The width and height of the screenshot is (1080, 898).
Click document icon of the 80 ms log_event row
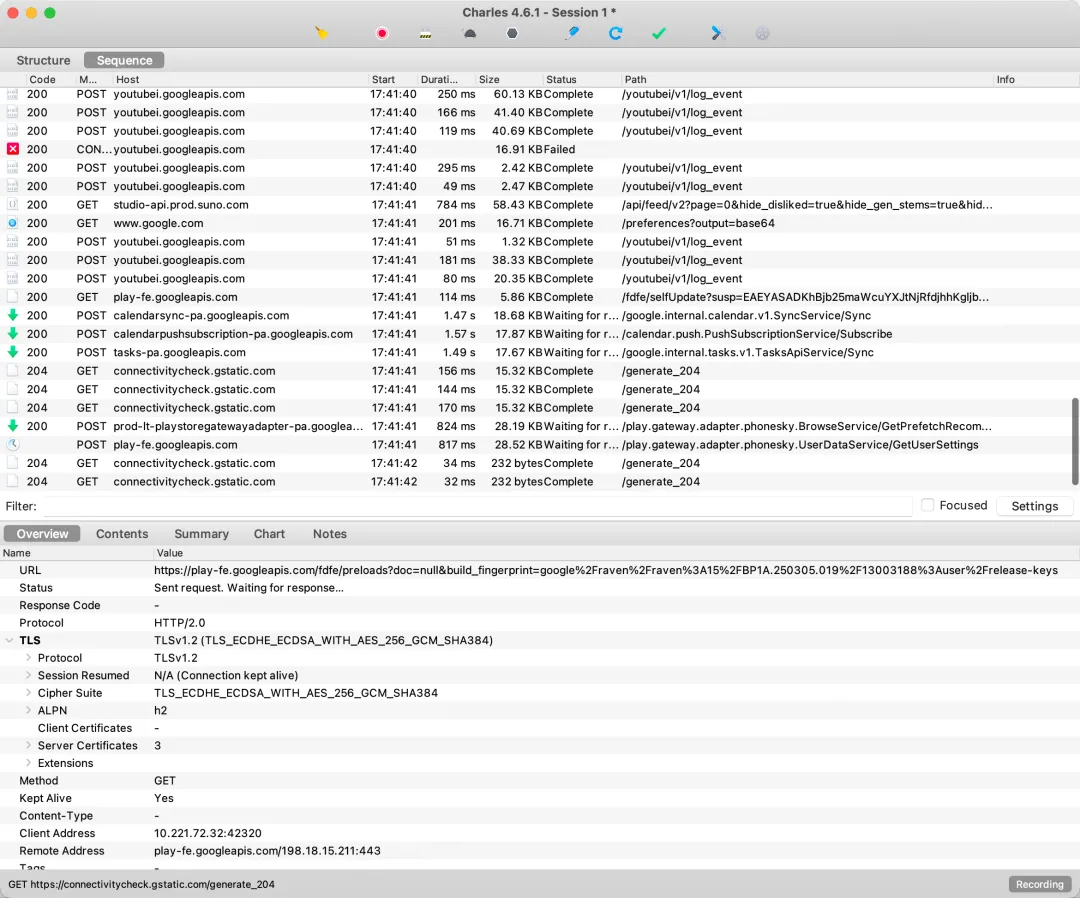[12, 278]
